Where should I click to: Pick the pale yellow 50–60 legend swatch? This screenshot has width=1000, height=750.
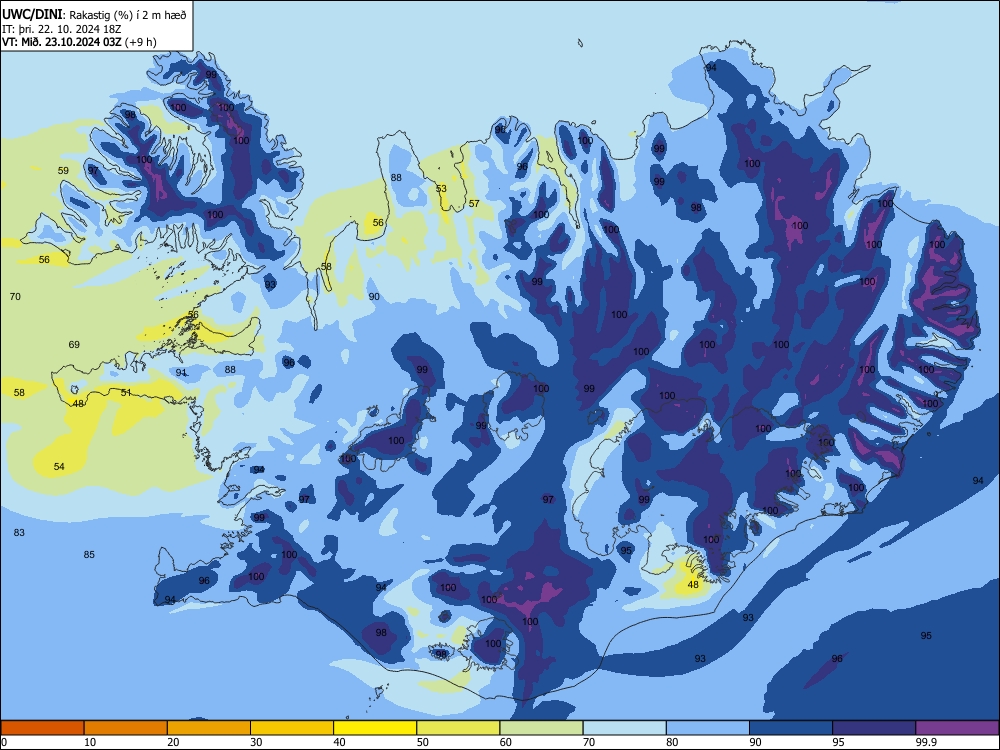(458, 728)
